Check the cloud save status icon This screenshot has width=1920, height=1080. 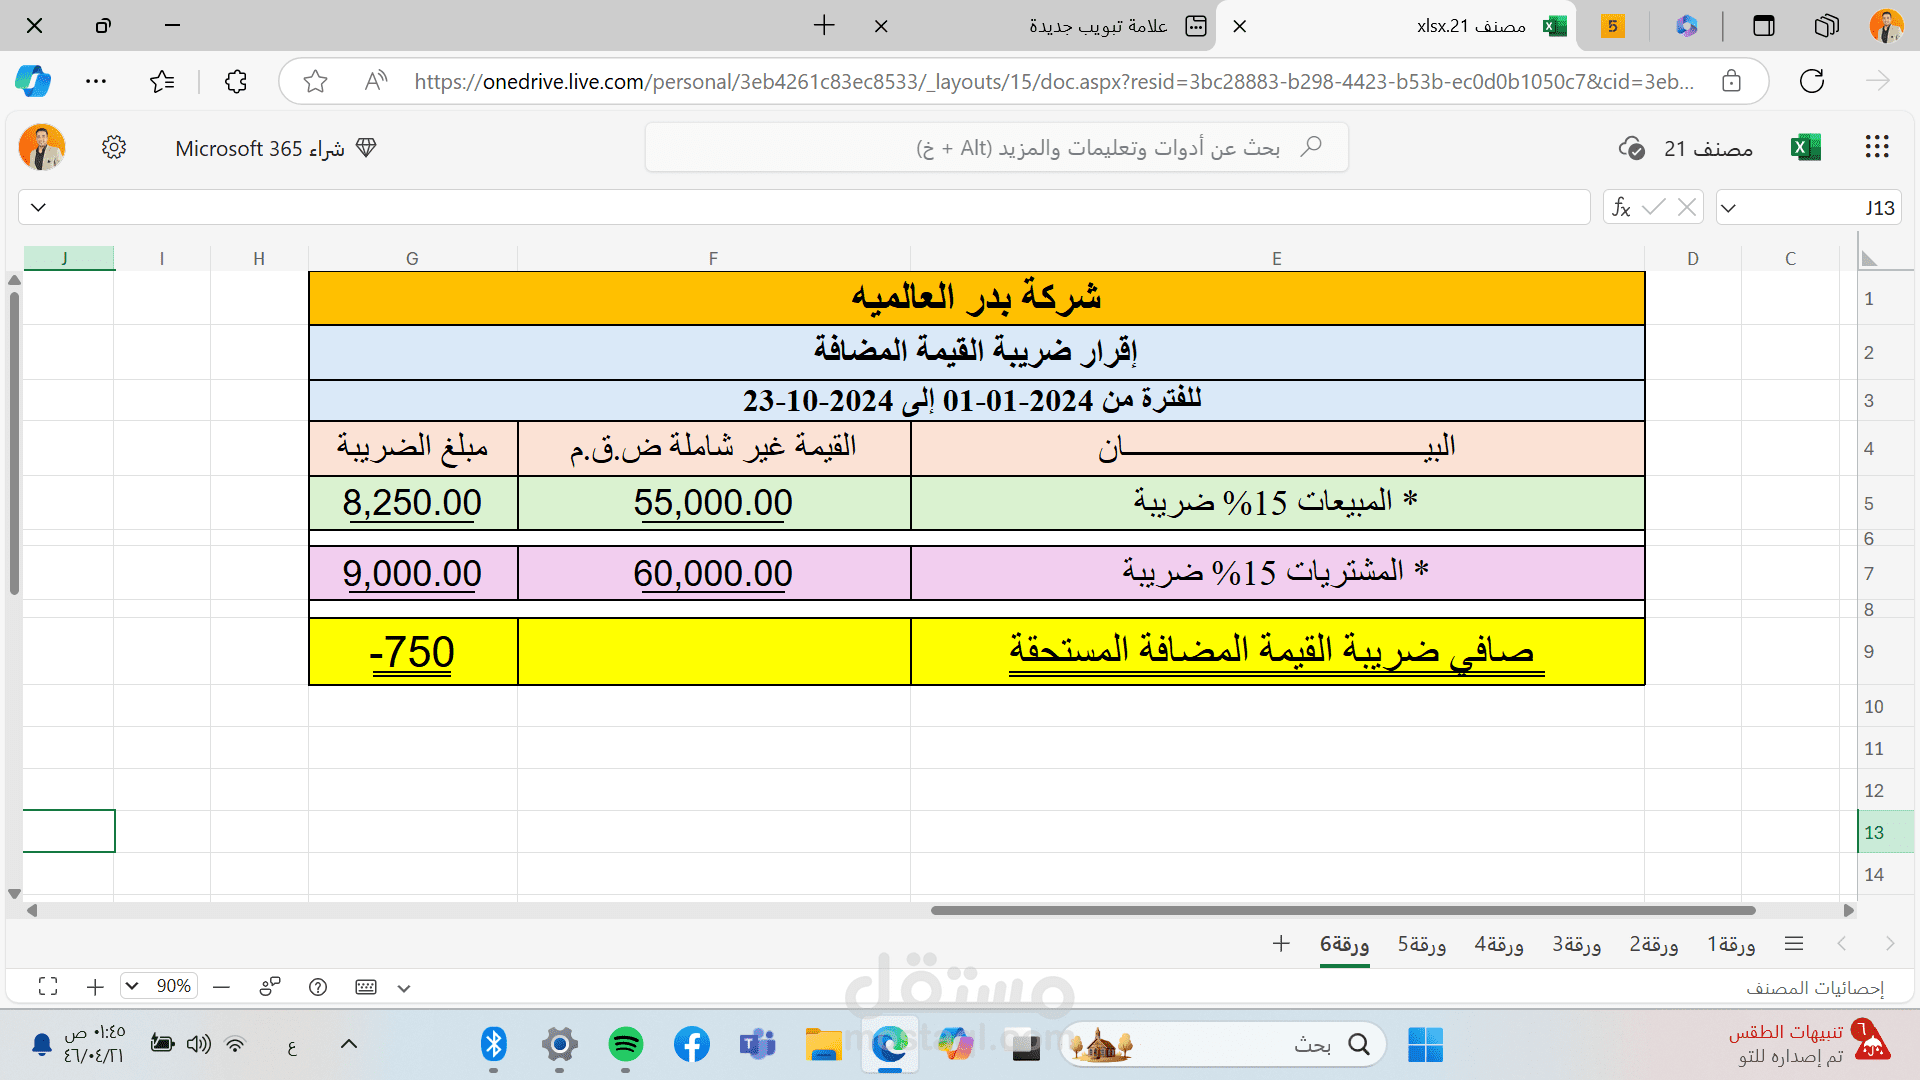1631,149
